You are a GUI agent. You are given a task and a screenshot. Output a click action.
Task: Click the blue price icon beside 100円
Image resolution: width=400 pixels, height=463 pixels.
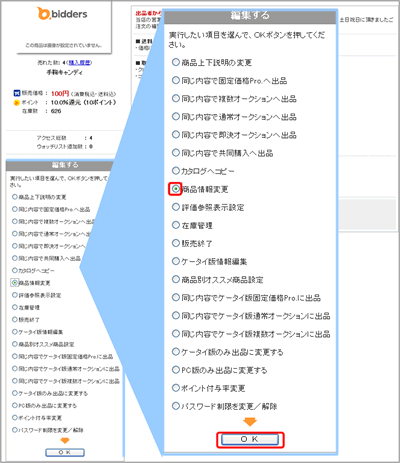(16, 93)
